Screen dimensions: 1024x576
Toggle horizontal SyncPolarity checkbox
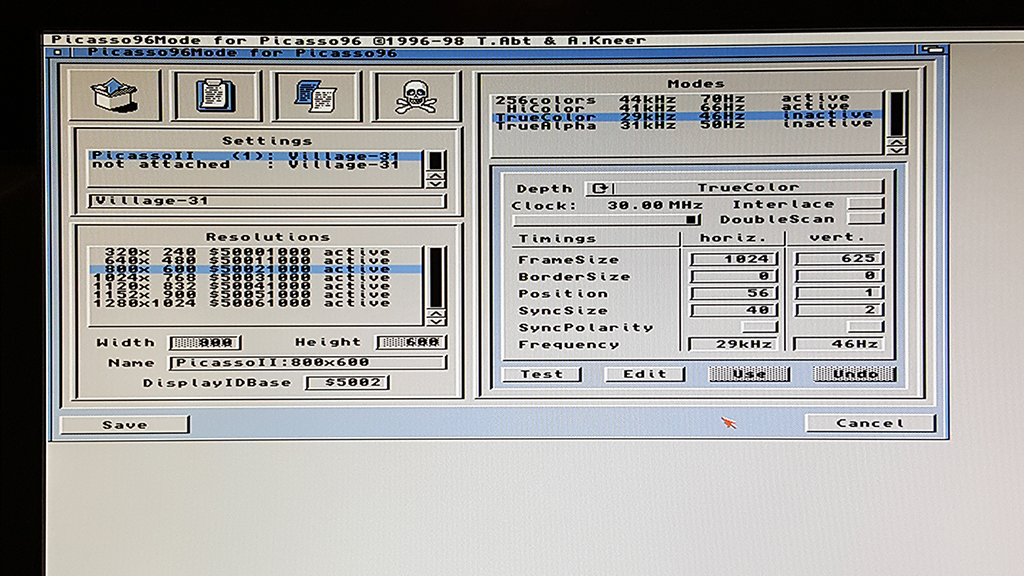click(759, 326)
